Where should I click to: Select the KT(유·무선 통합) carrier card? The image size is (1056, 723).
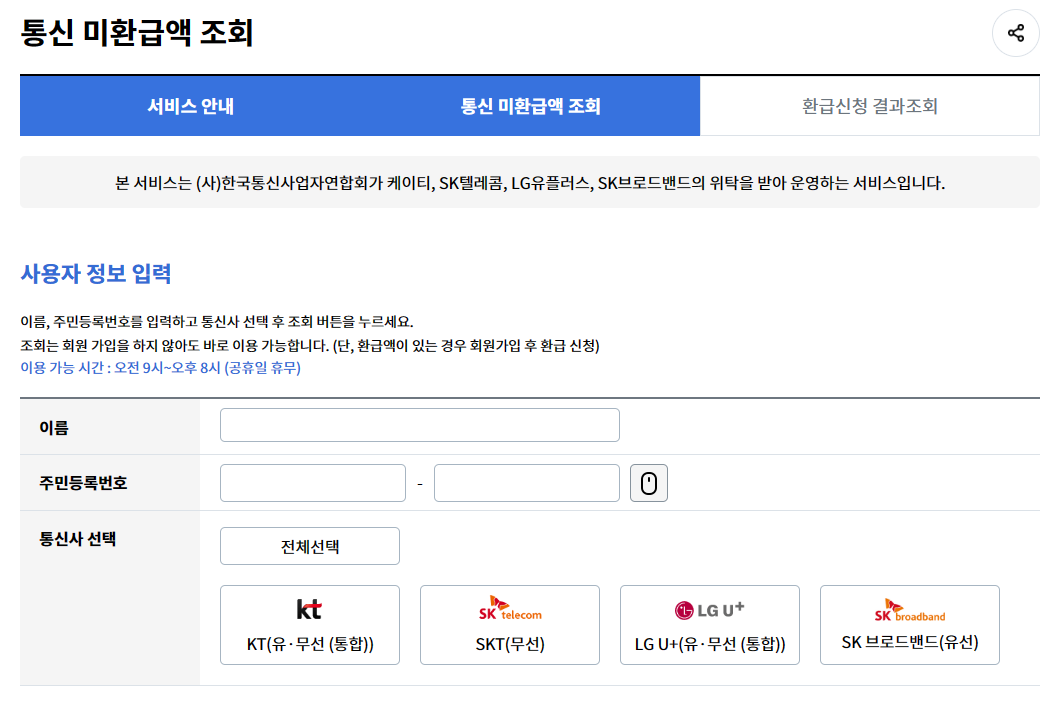309,624
